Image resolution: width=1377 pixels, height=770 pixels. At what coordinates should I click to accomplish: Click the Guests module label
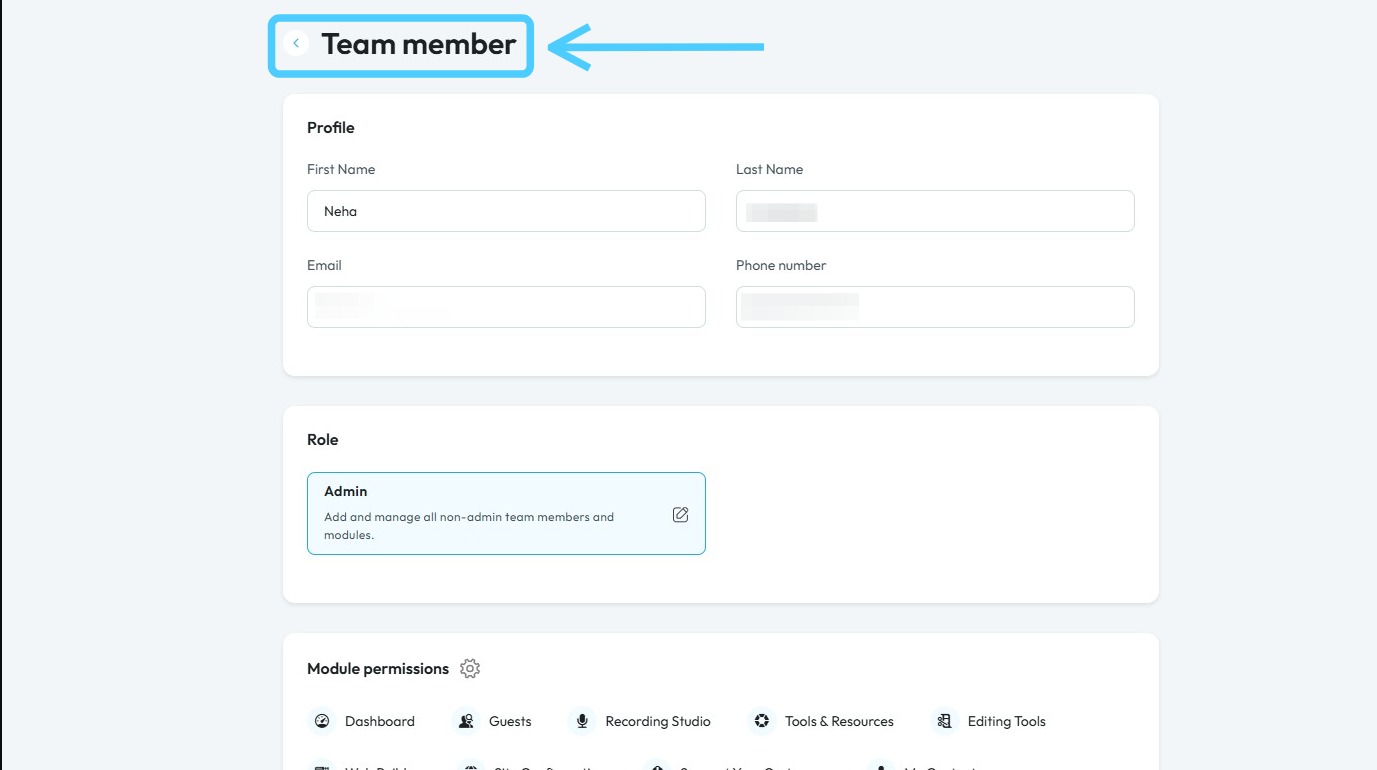click(510, 721)
